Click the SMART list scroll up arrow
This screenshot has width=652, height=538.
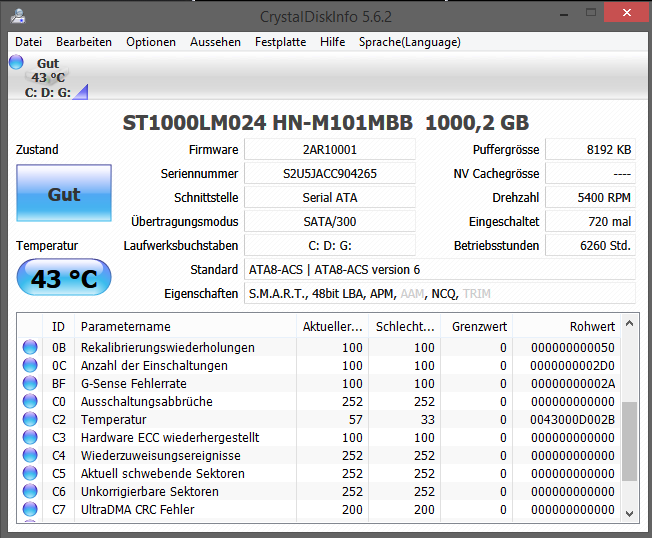pyautogui.click(x=630, y=323)
